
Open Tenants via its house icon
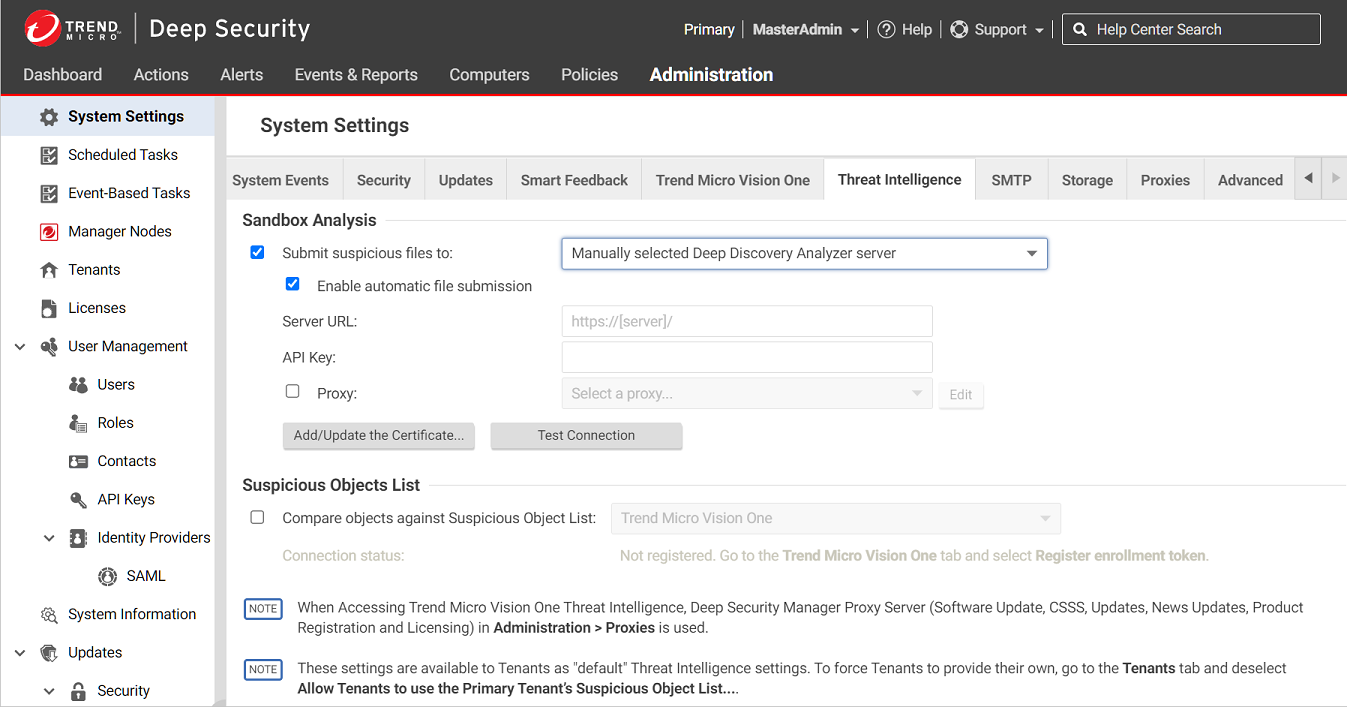(48, 270)
